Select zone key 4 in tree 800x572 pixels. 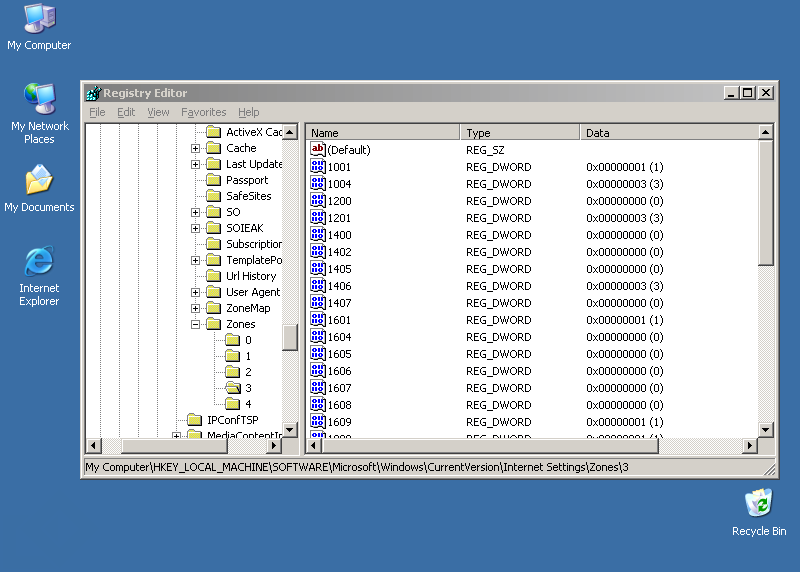pos(248,404)
